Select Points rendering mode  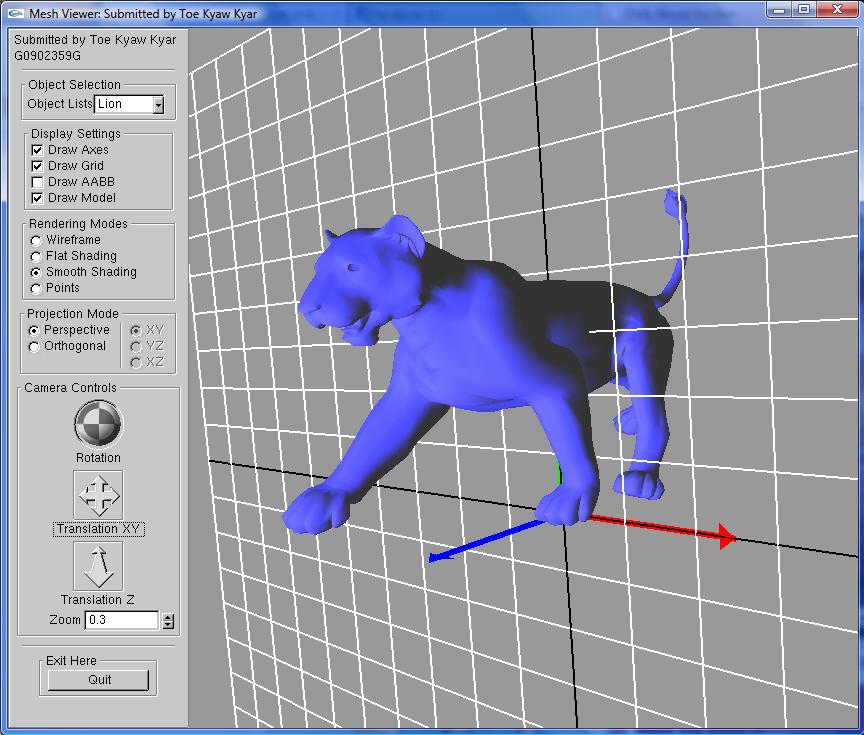coord(36,288)
